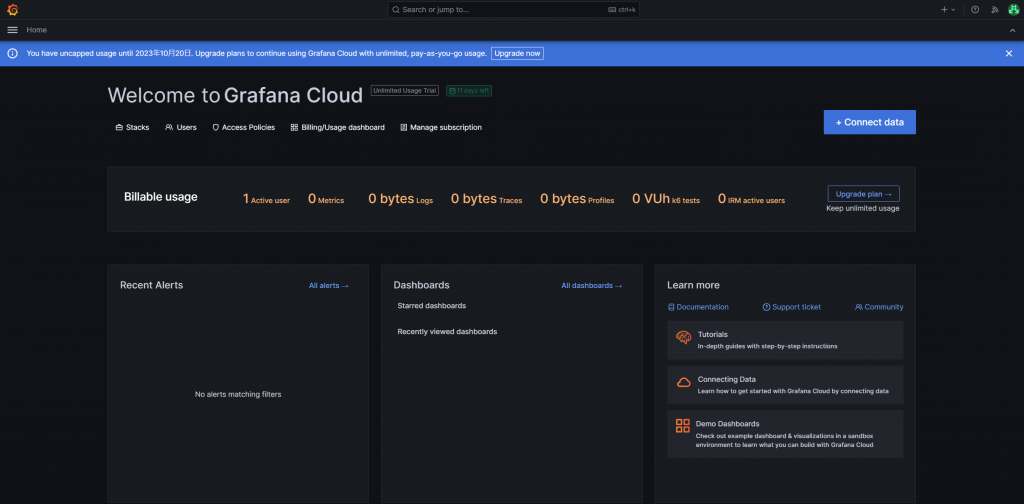The width and height of the screenshot is (1024, 504).
Task: Open the user profile avatar
Action: tap(1013, 10)
